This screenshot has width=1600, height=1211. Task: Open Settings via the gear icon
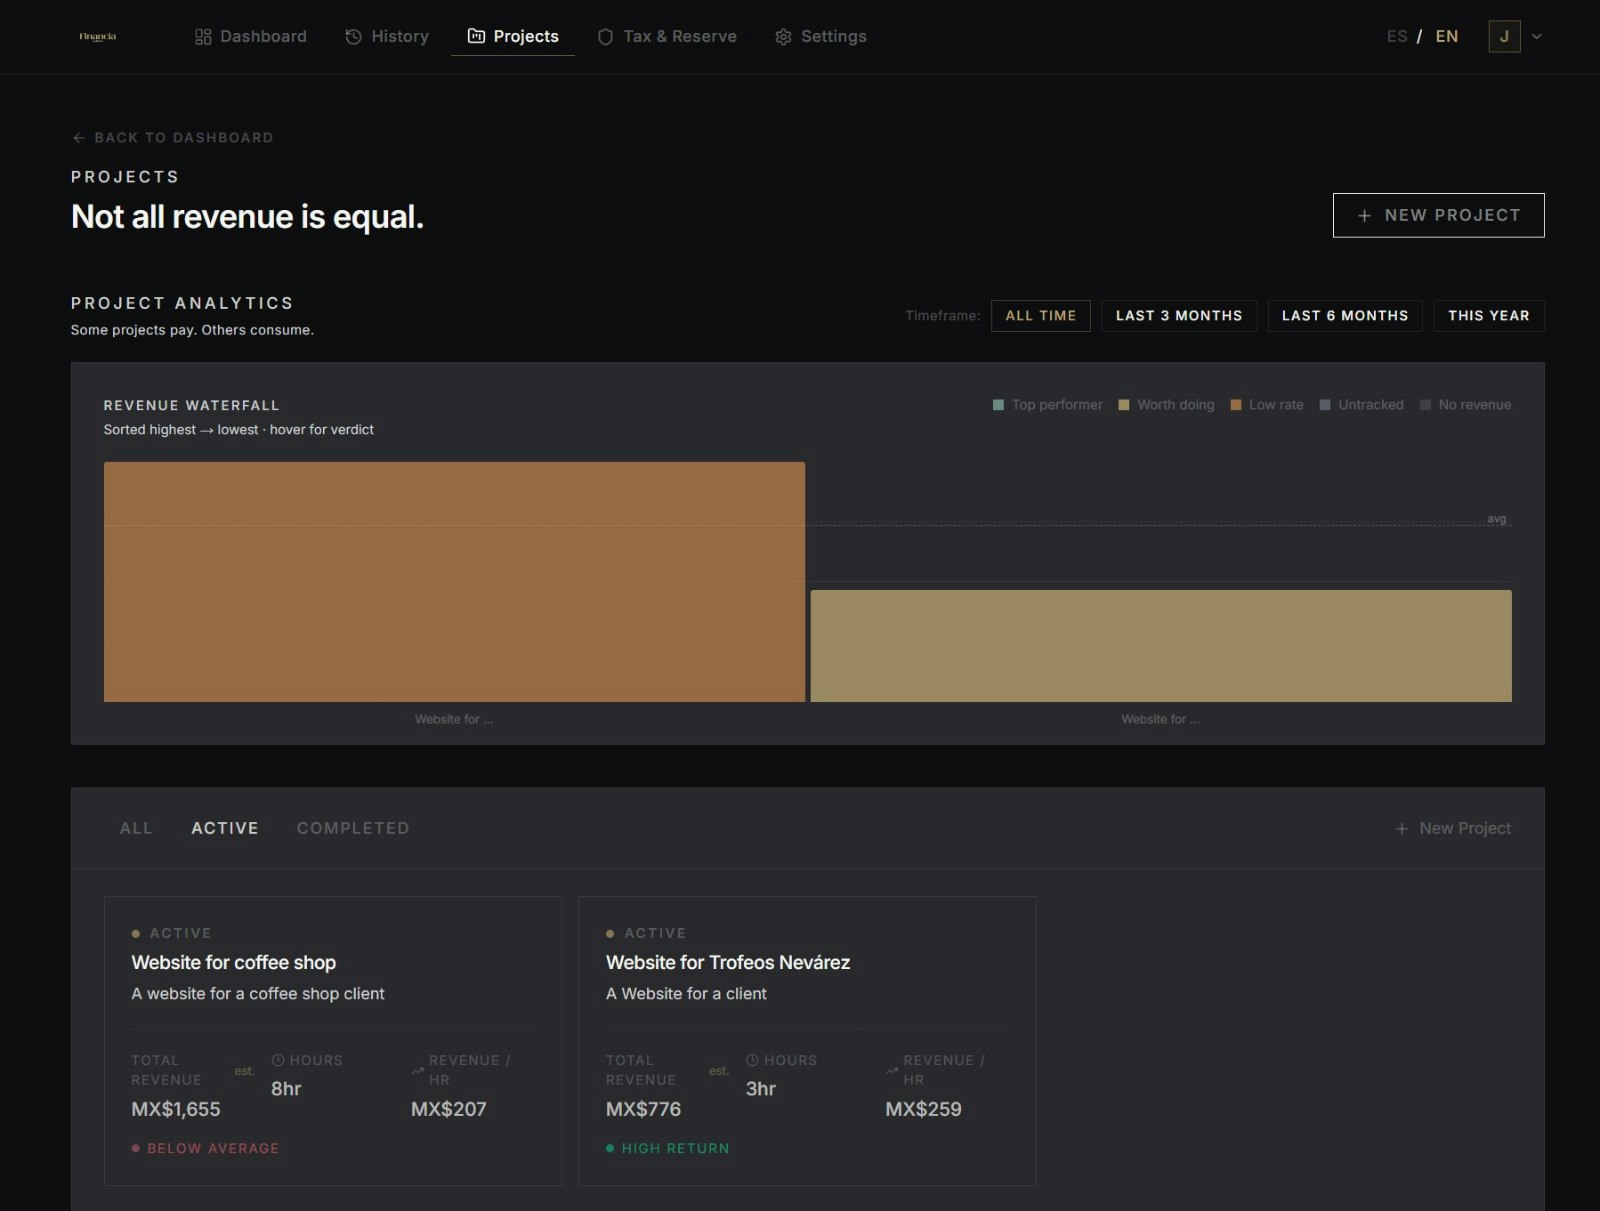coord(783,36)
